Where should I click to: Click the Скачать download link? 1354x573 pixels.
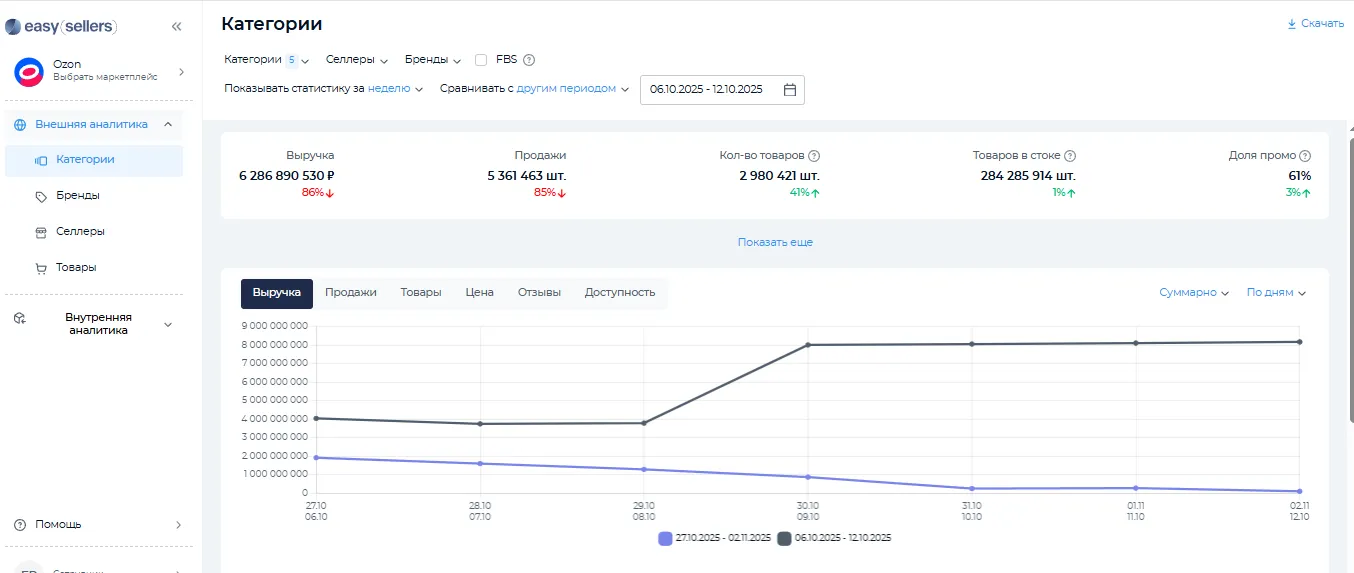[1315, 23]
